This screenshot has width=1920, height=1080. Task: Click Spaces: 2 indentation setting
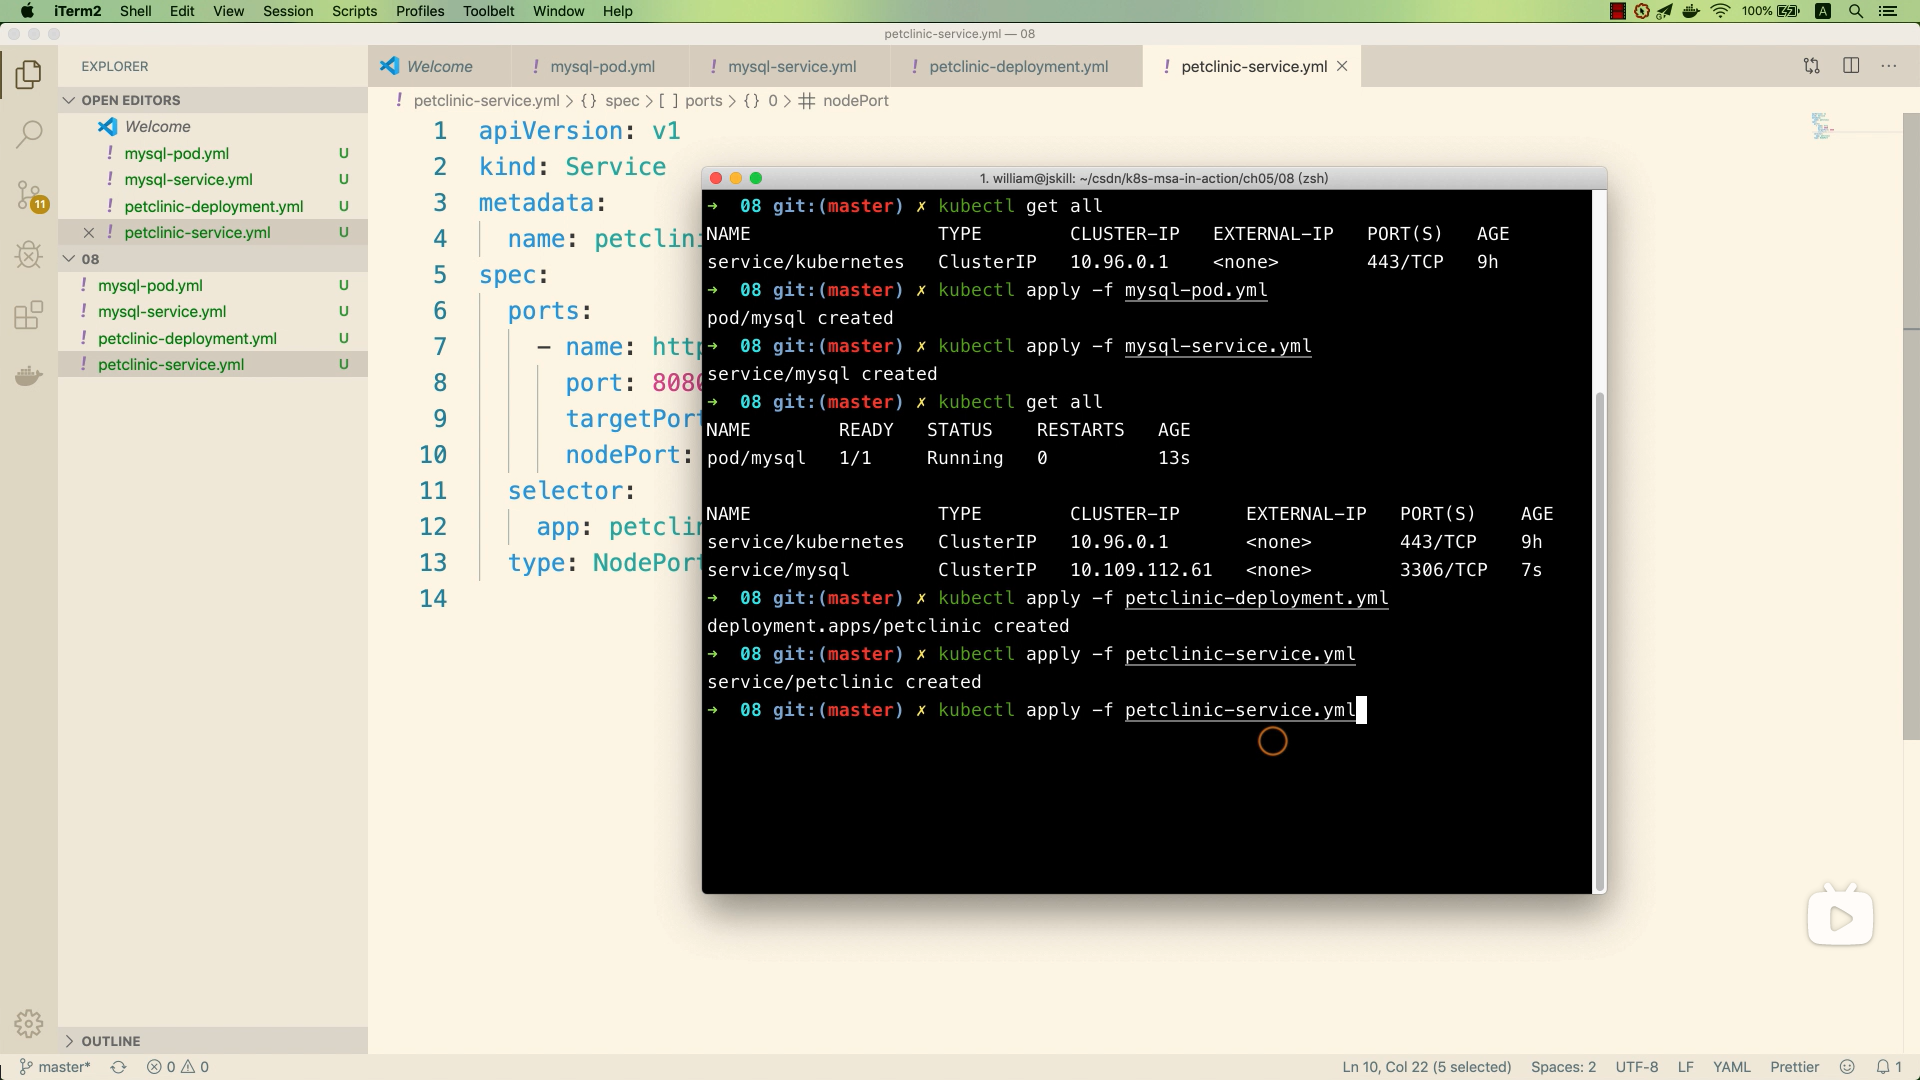pyautogui.click(x=1563, y=1067)
